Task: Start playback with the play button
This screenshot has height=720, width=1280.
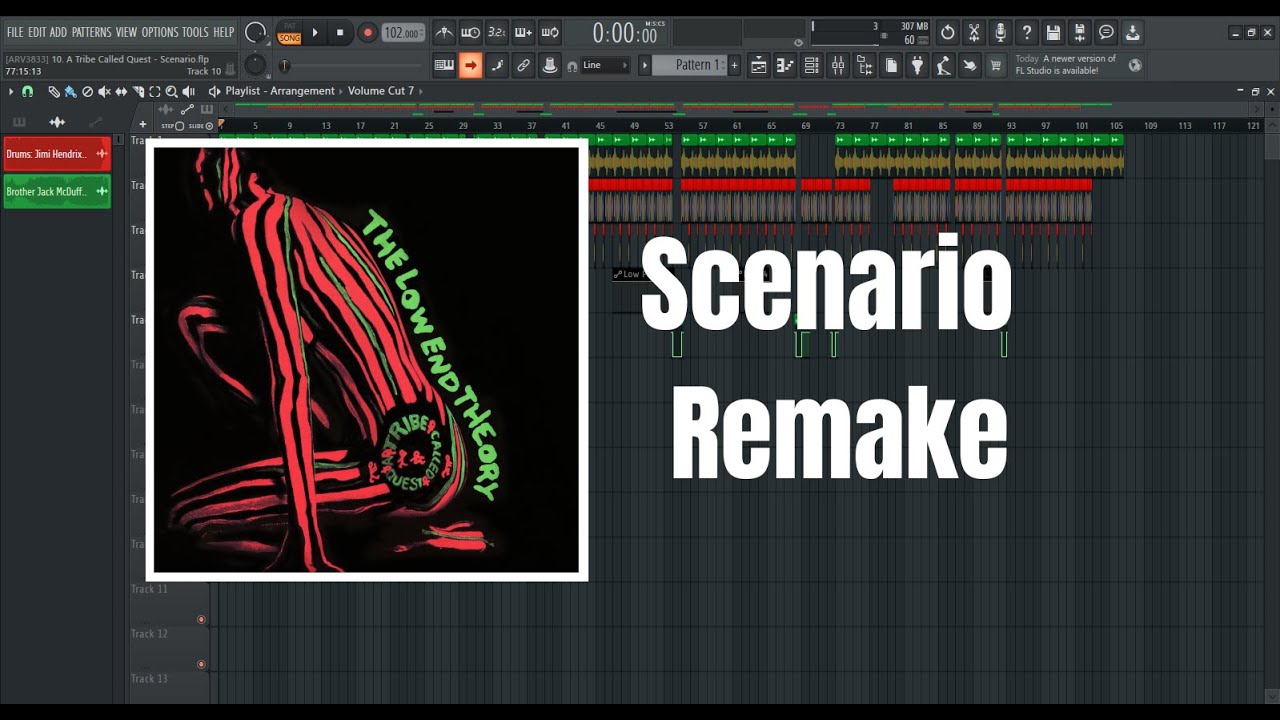Action: [x=315, y=32]
